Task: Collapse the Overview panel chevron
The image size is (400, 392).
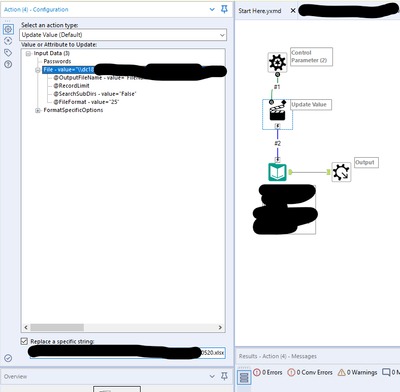Action: click(212, 376)
